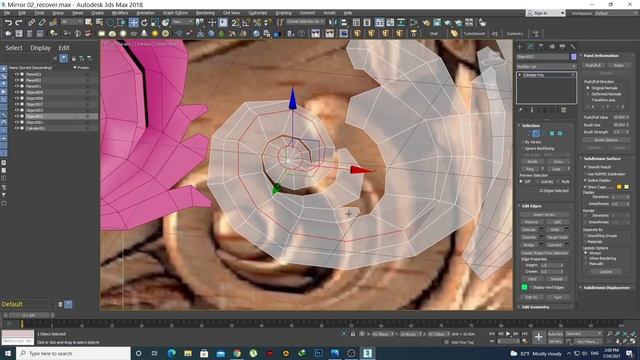Expand Editable Poly in modifier stack
The image size is (640, 360).
click(520, 75)
